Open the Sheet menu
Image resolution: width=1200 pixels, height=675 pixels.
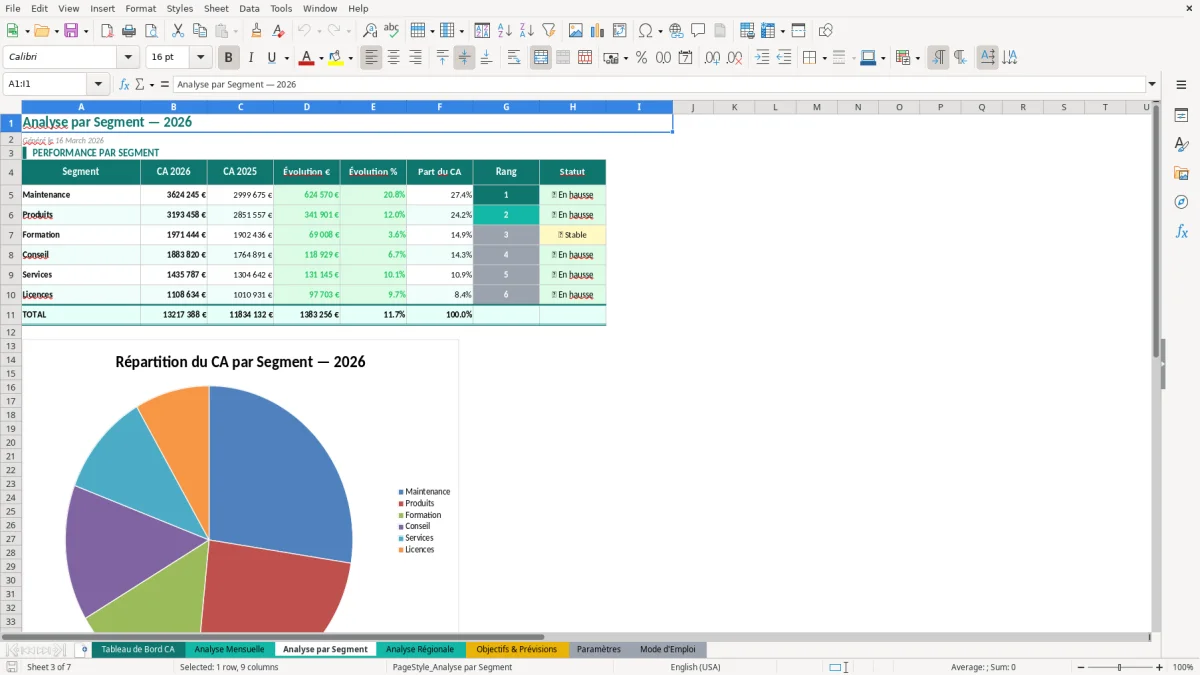(x=216, y=8)
